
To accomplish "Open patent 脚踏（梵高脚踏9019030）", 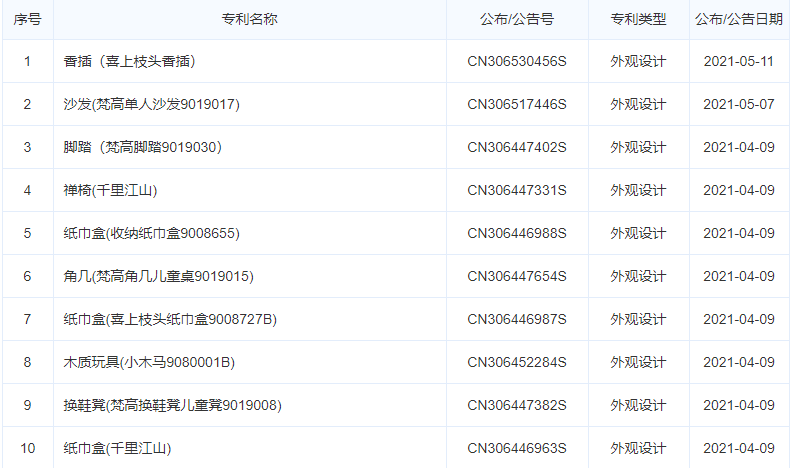I will click(x=143, y=147).
